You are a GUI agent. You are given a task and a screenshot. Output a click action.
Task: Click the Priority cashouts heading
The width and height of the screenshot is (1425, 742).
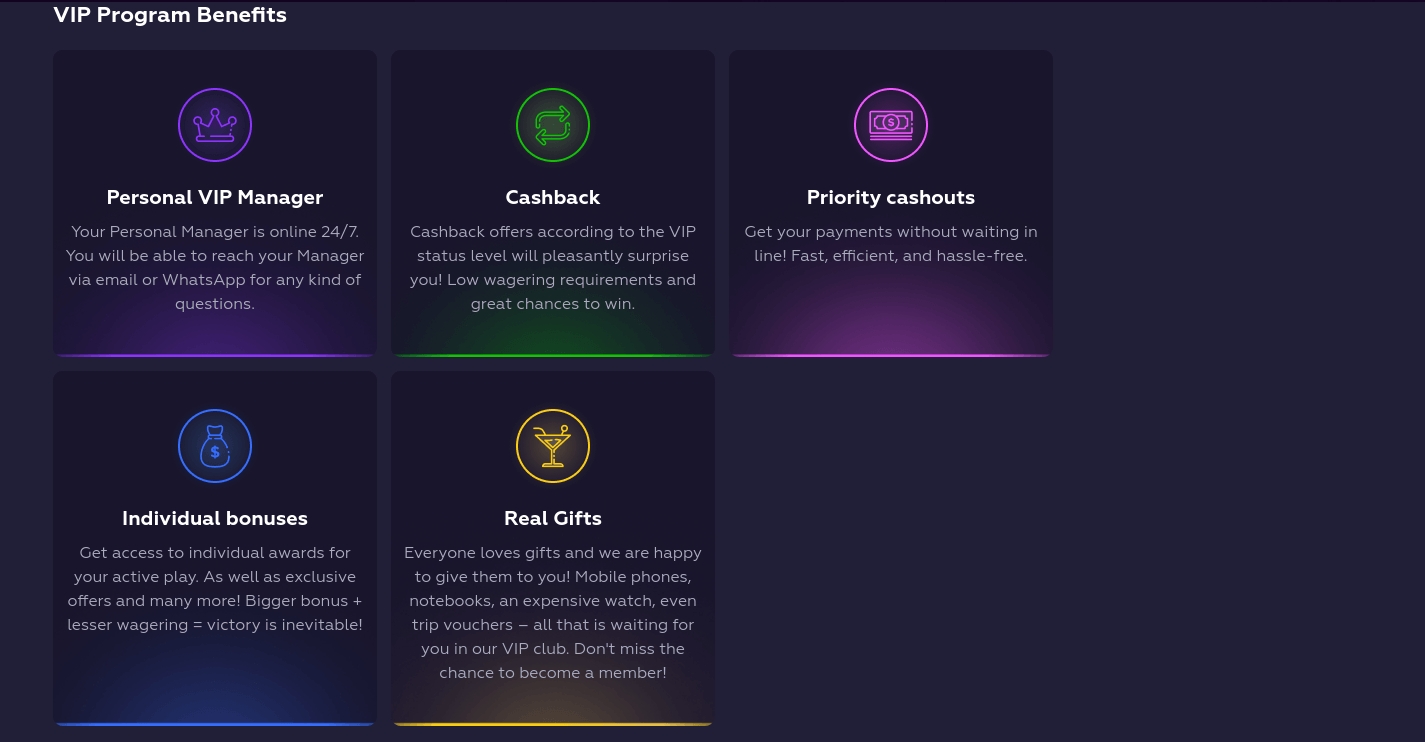pyautogui.click(x=891, y=197)
